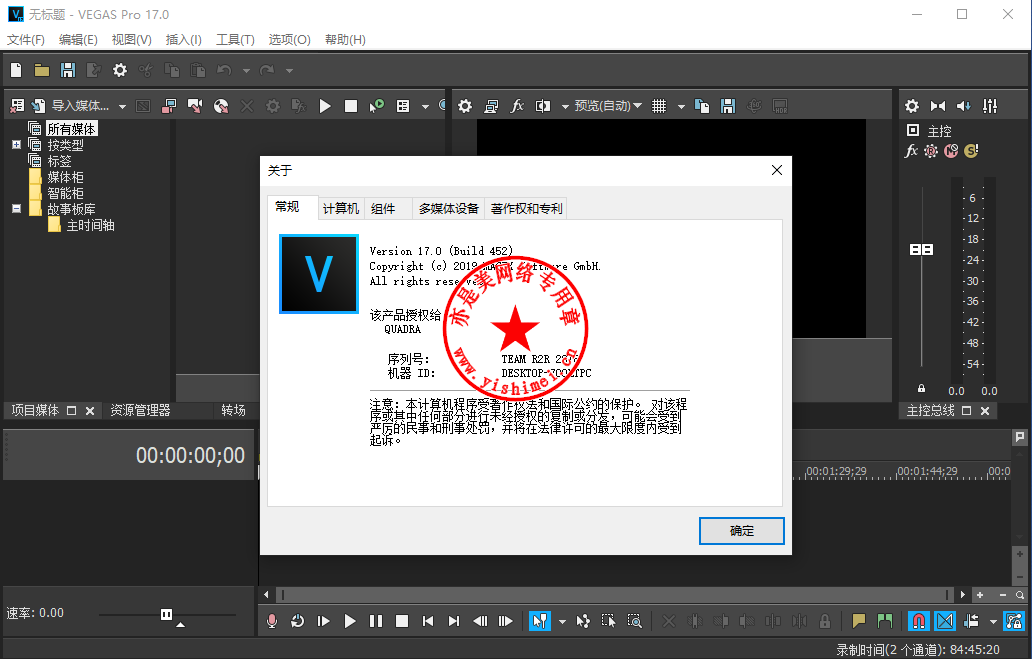The image size is (1032, 659).
Task: Open the split screen view dropdown arrow
Action: pos(565,107)
